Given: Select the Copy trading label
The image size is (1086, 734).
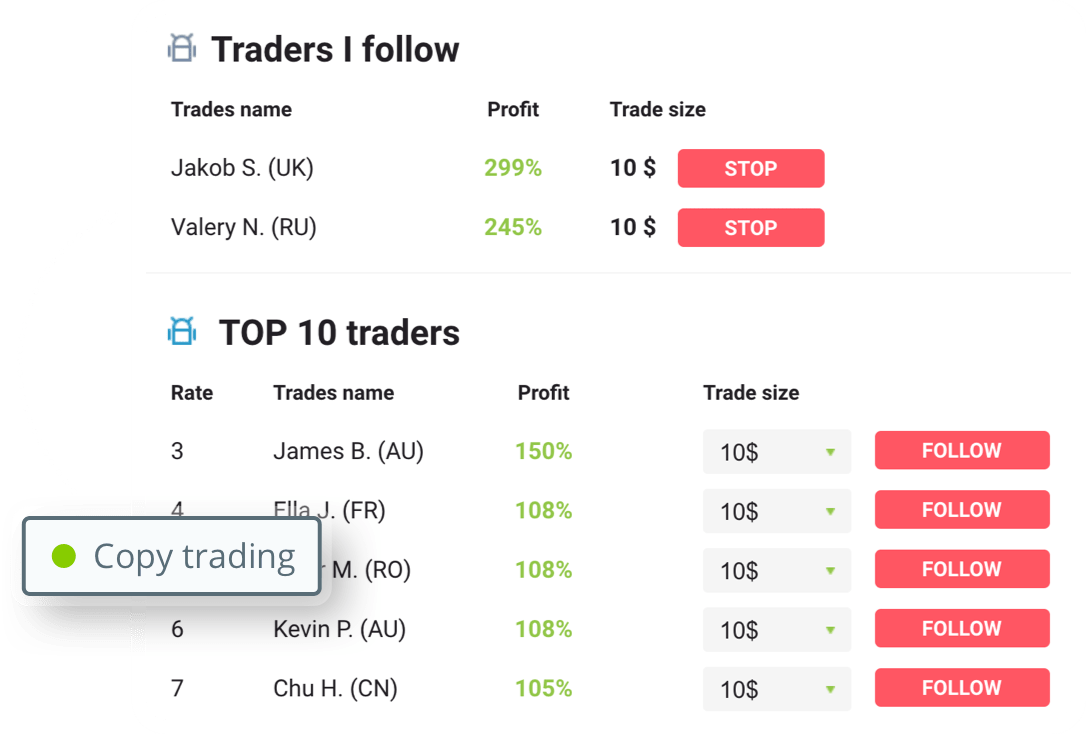Looking at the screenshot, I should 195,557.
